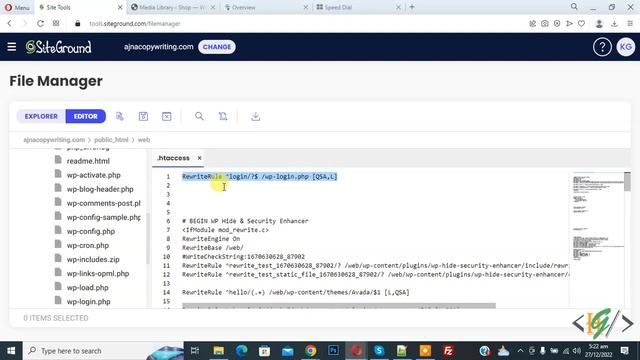Viewport: 640px width, 360px height.
Task: Click the file tree scrollbar
Action: (x=148, y=239)
